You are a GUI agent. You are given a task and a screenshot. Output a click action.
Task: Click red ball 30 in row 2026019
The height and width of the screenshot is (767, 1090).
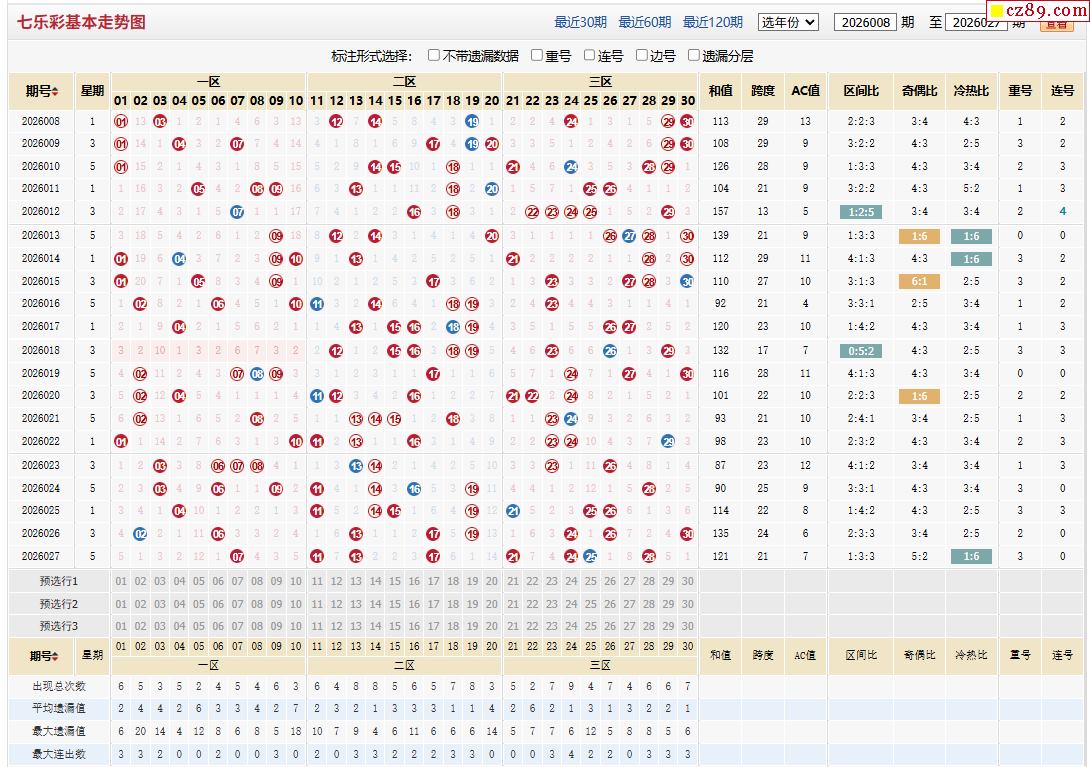(687, 373)
